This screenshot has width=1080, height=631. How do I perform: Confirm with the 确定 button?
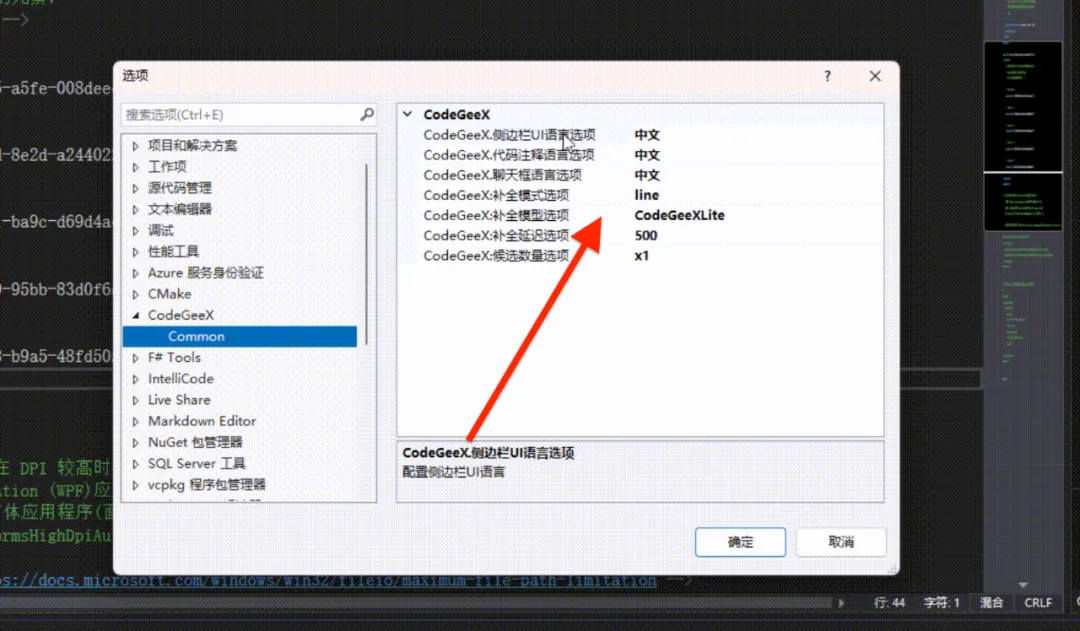[740, 542]
